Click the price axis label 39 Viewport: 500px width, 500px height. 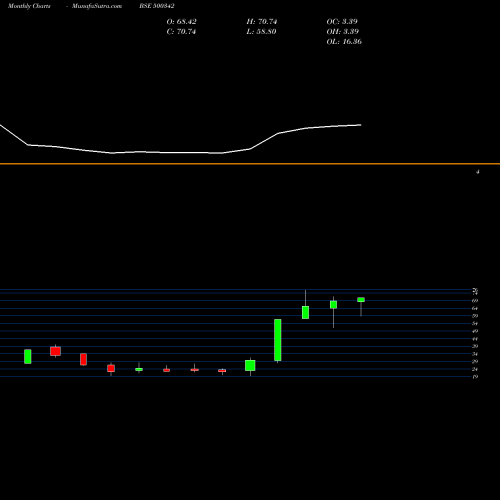[475, 346]
